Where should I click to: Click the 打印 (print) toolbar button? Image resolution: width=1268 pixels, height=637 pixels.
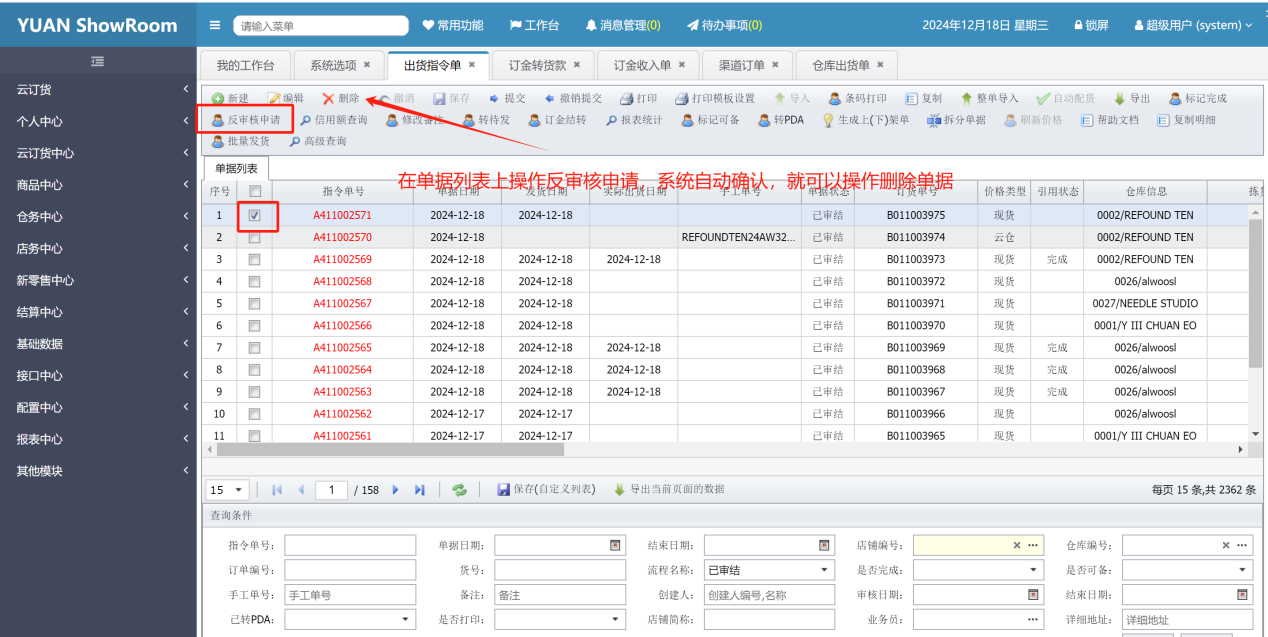click(638, 98)
